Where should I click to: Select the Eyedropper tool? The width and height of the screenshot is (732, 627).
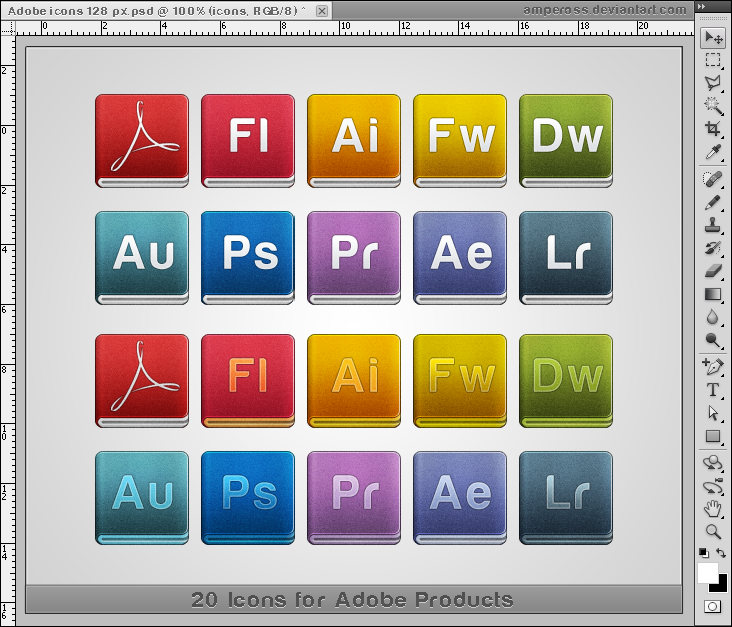coord(713,152)
